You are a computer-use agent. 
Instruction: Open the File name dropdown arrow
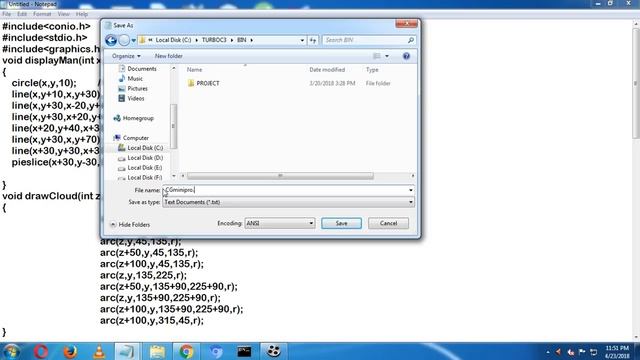[x=411, y=190]
